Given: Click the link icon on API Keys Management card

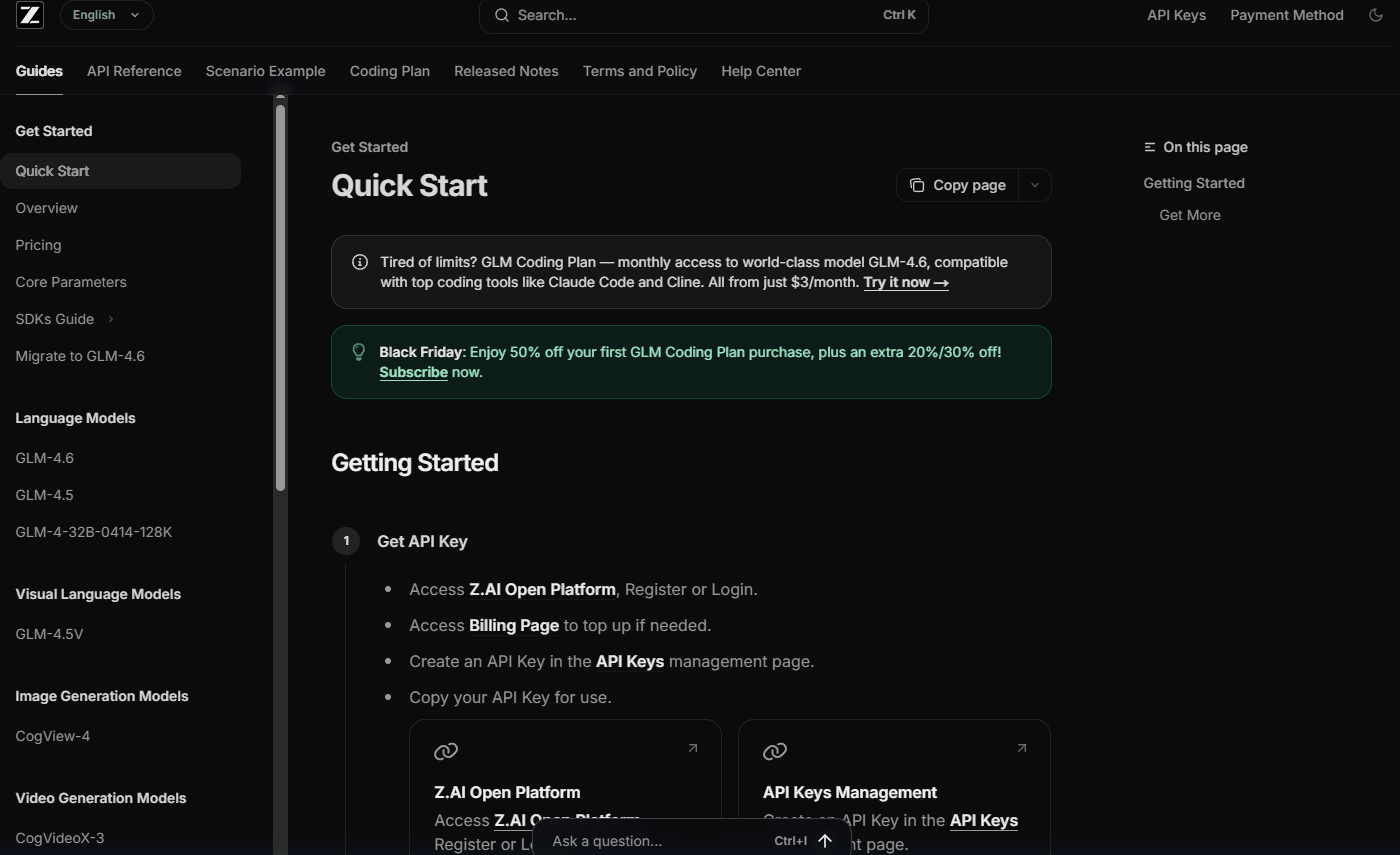Looking at the screenshot, I should click(775, 751).
